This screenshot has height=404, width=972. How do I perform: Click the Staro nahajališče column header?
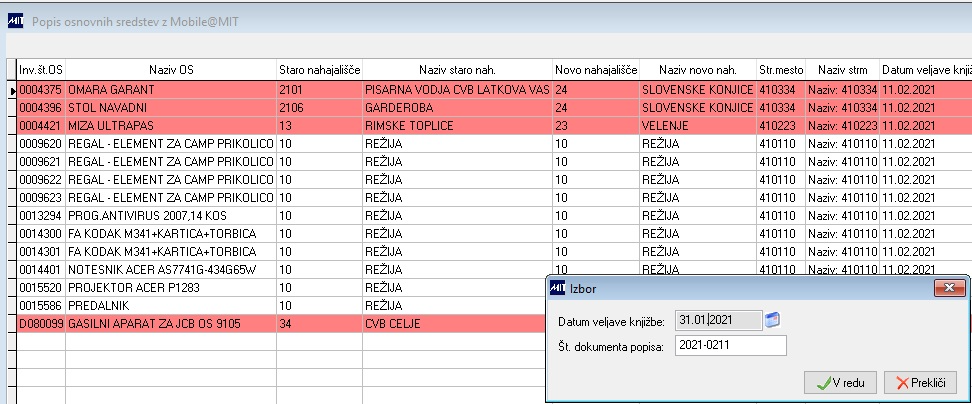coord(319,69)
